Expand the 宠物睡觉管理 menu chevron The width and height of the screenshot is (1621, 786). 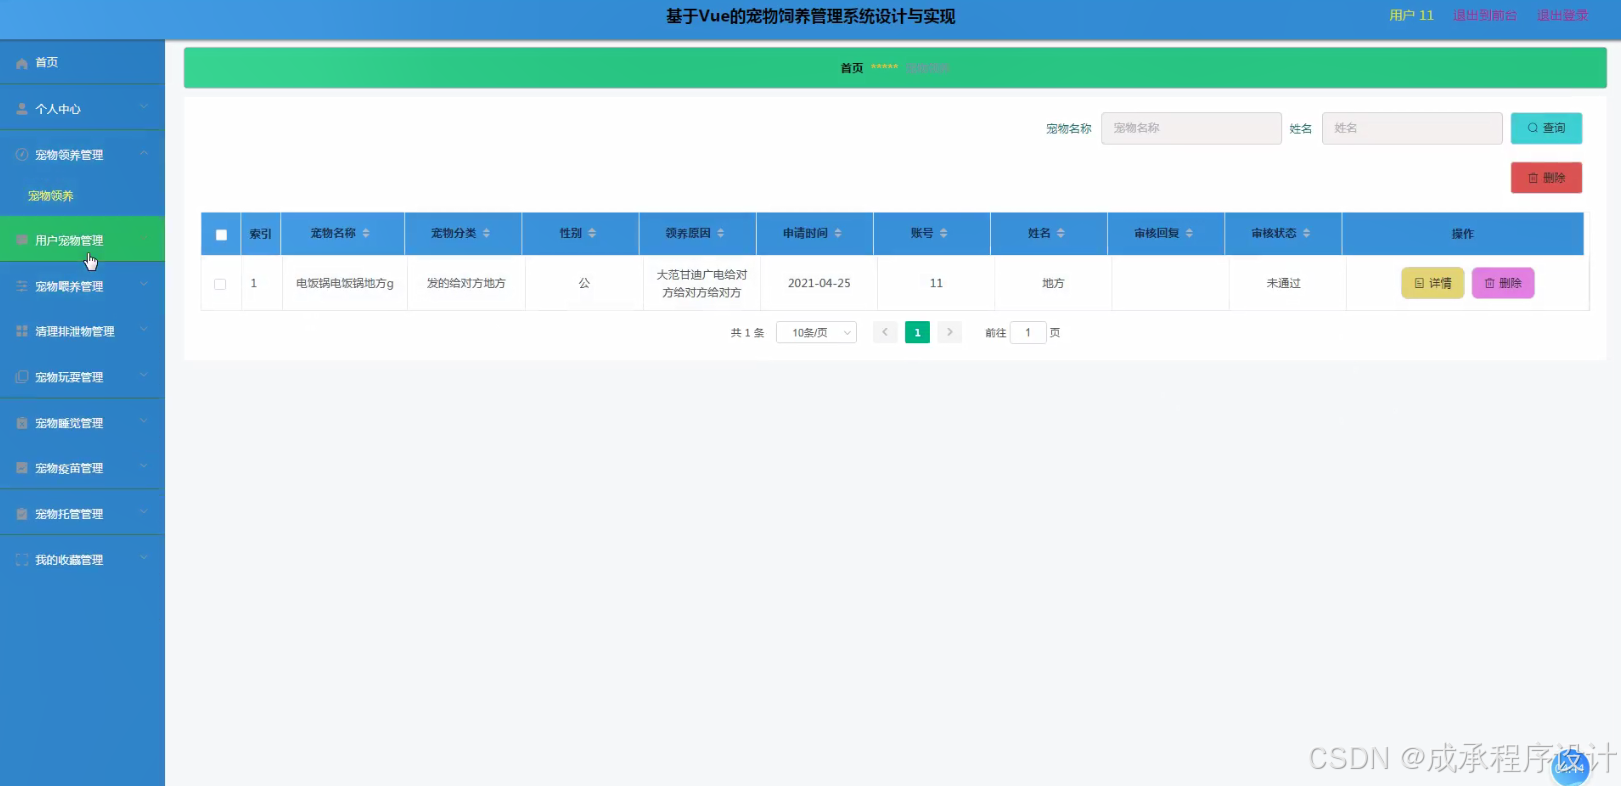pos(144,422)
